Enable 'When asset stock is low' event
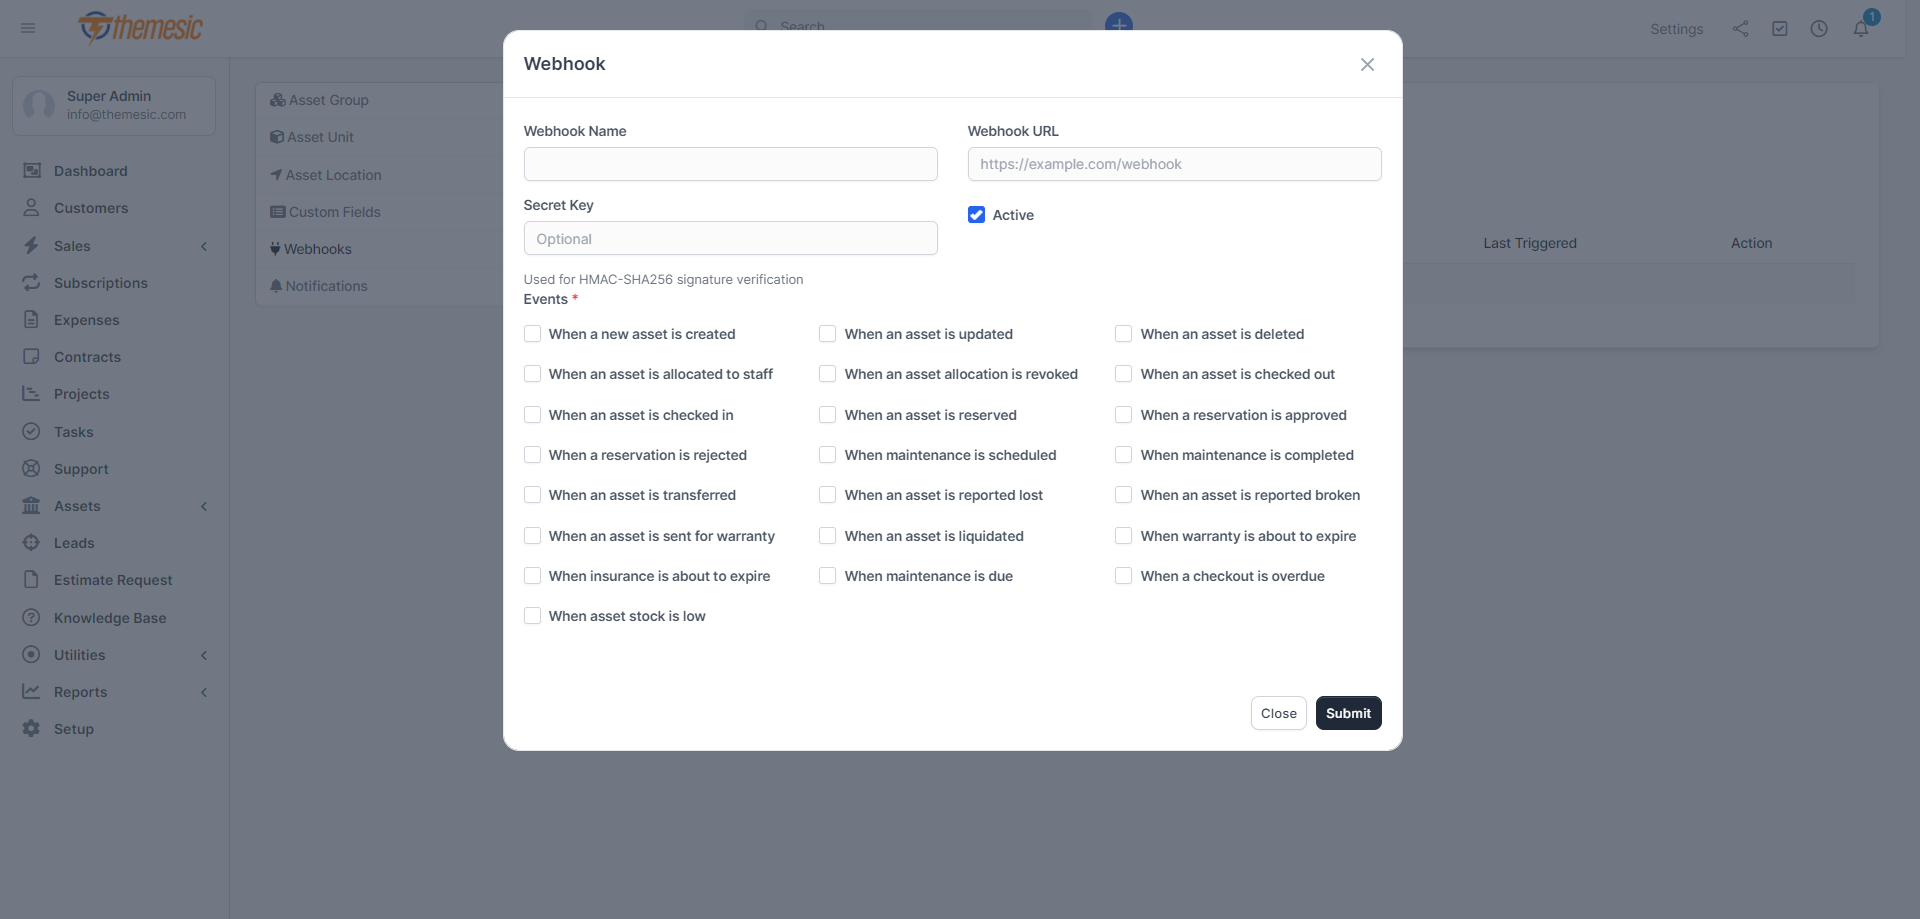This screenshot has height=919, width=1920. click(x=532, y=616)
